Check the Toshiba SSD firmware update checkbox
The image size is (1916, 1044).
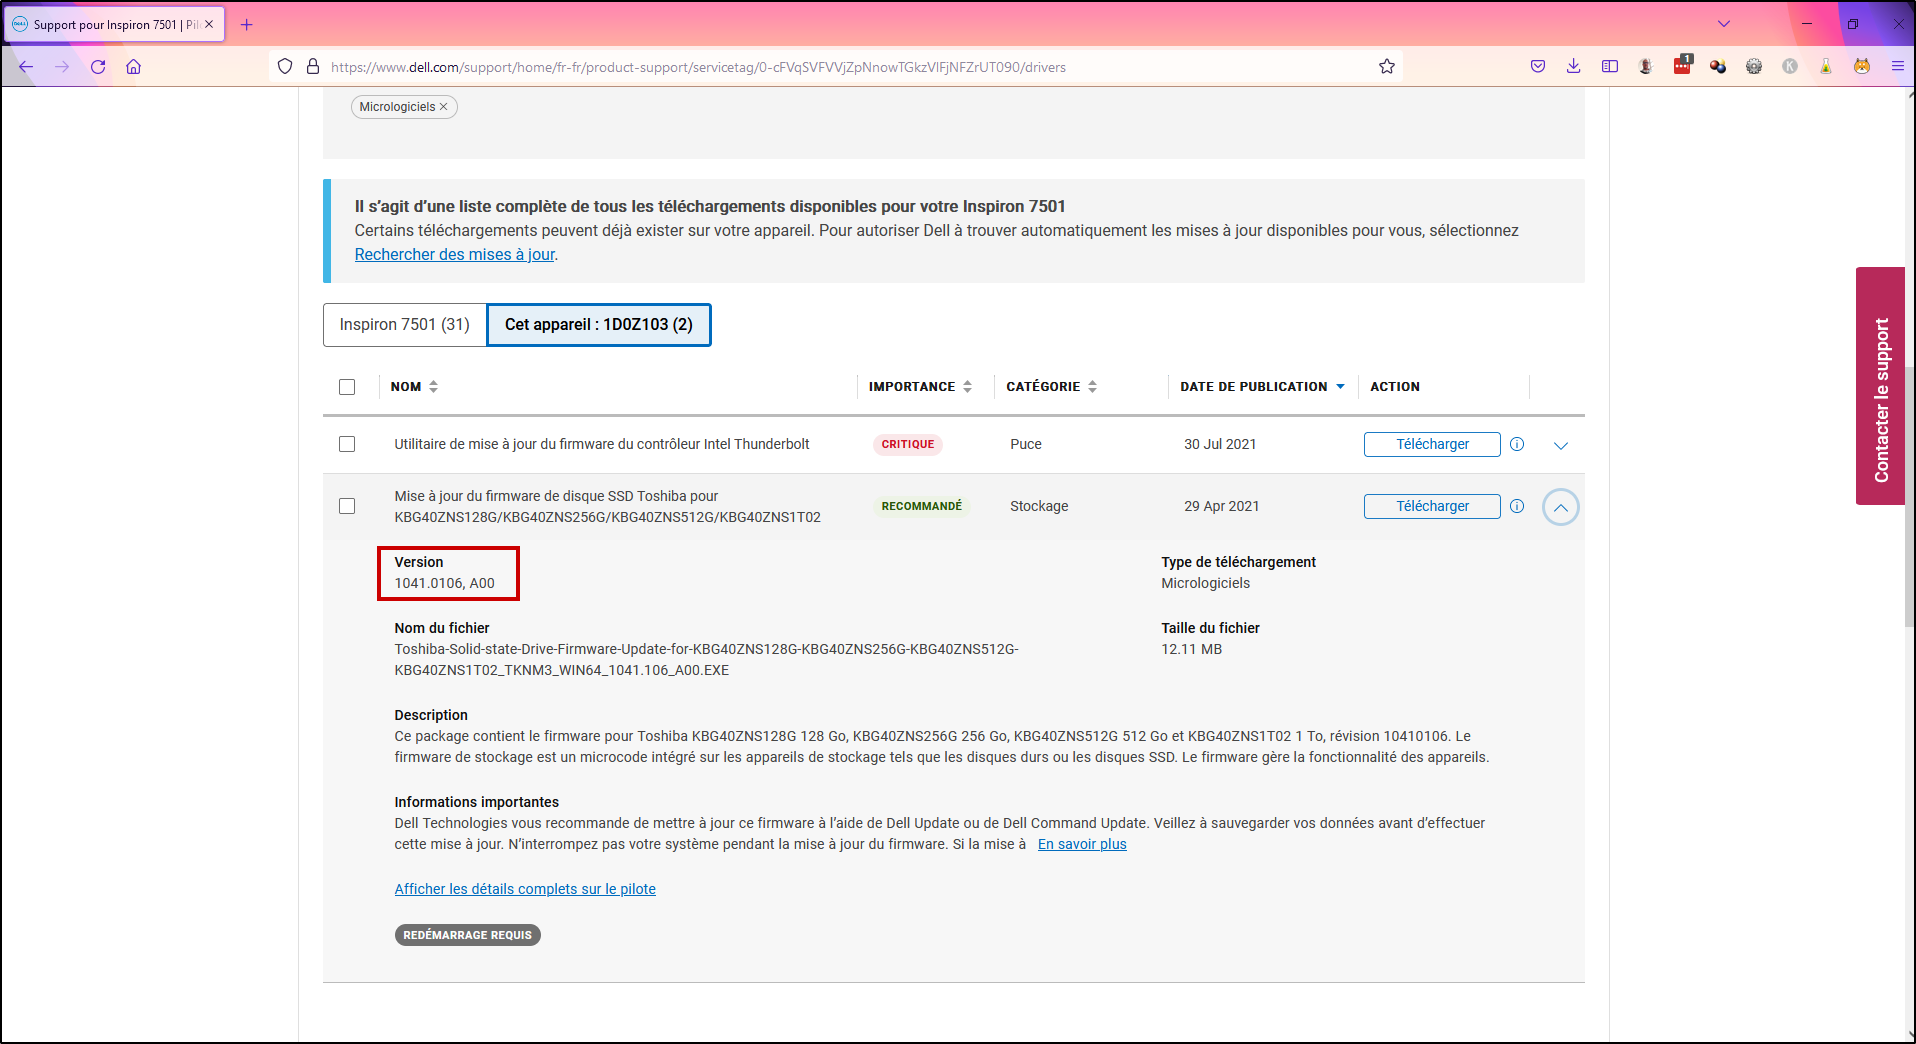pos(347,506)
